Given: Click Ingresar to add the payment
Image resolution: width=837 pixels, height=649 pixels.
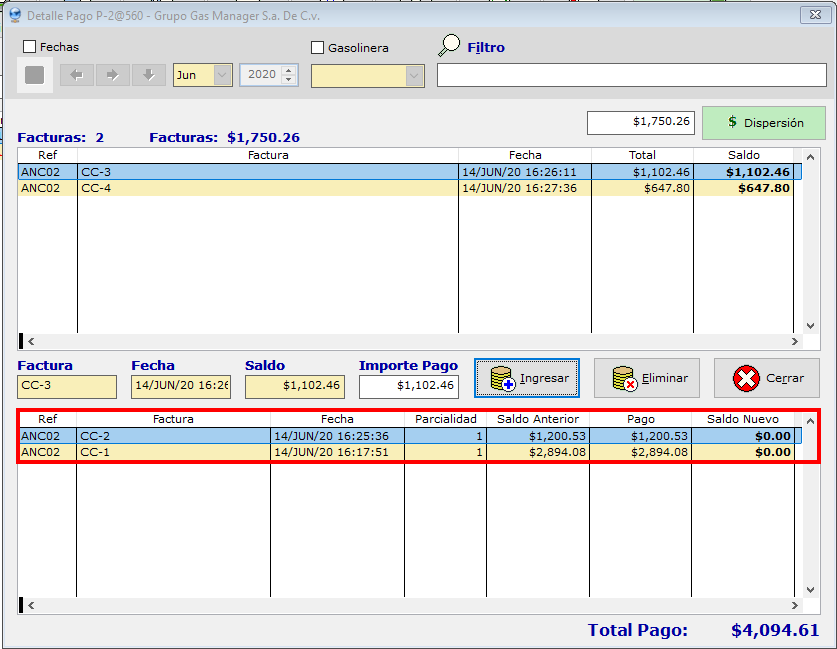Looking at the screenshot, I should (527, 378).
